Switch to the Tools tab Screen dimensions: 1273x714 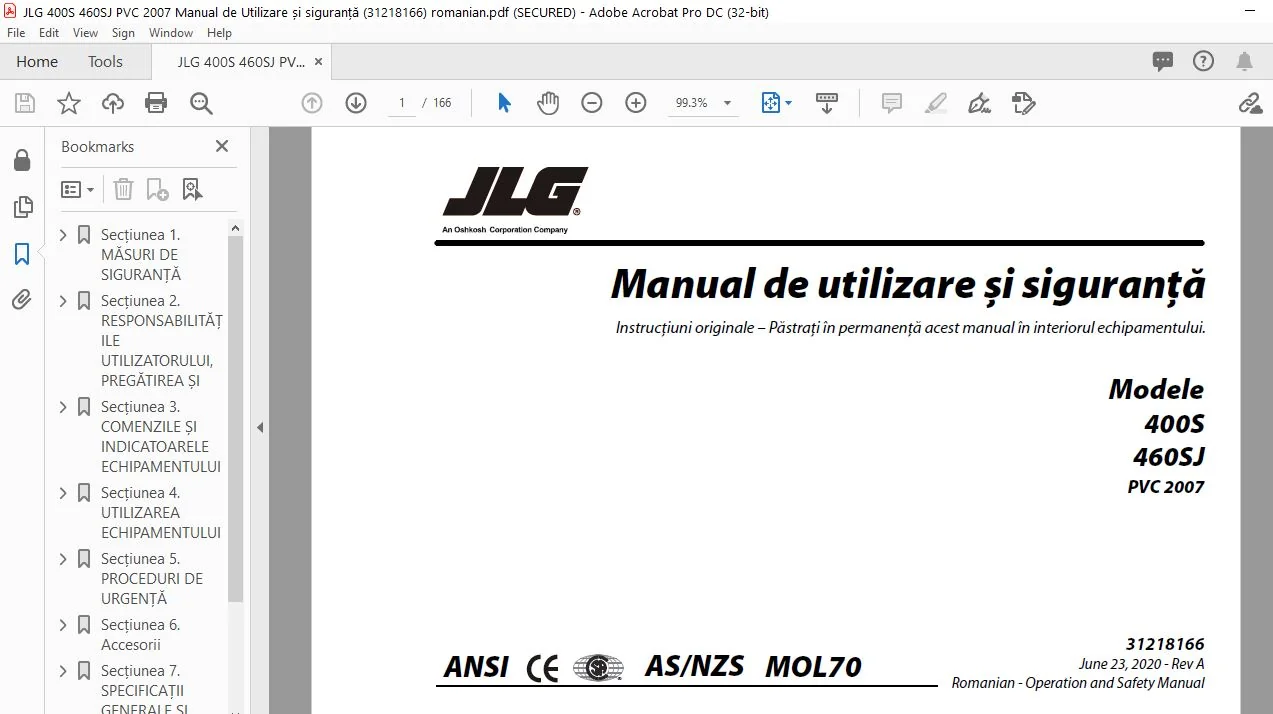click(105, 62)
